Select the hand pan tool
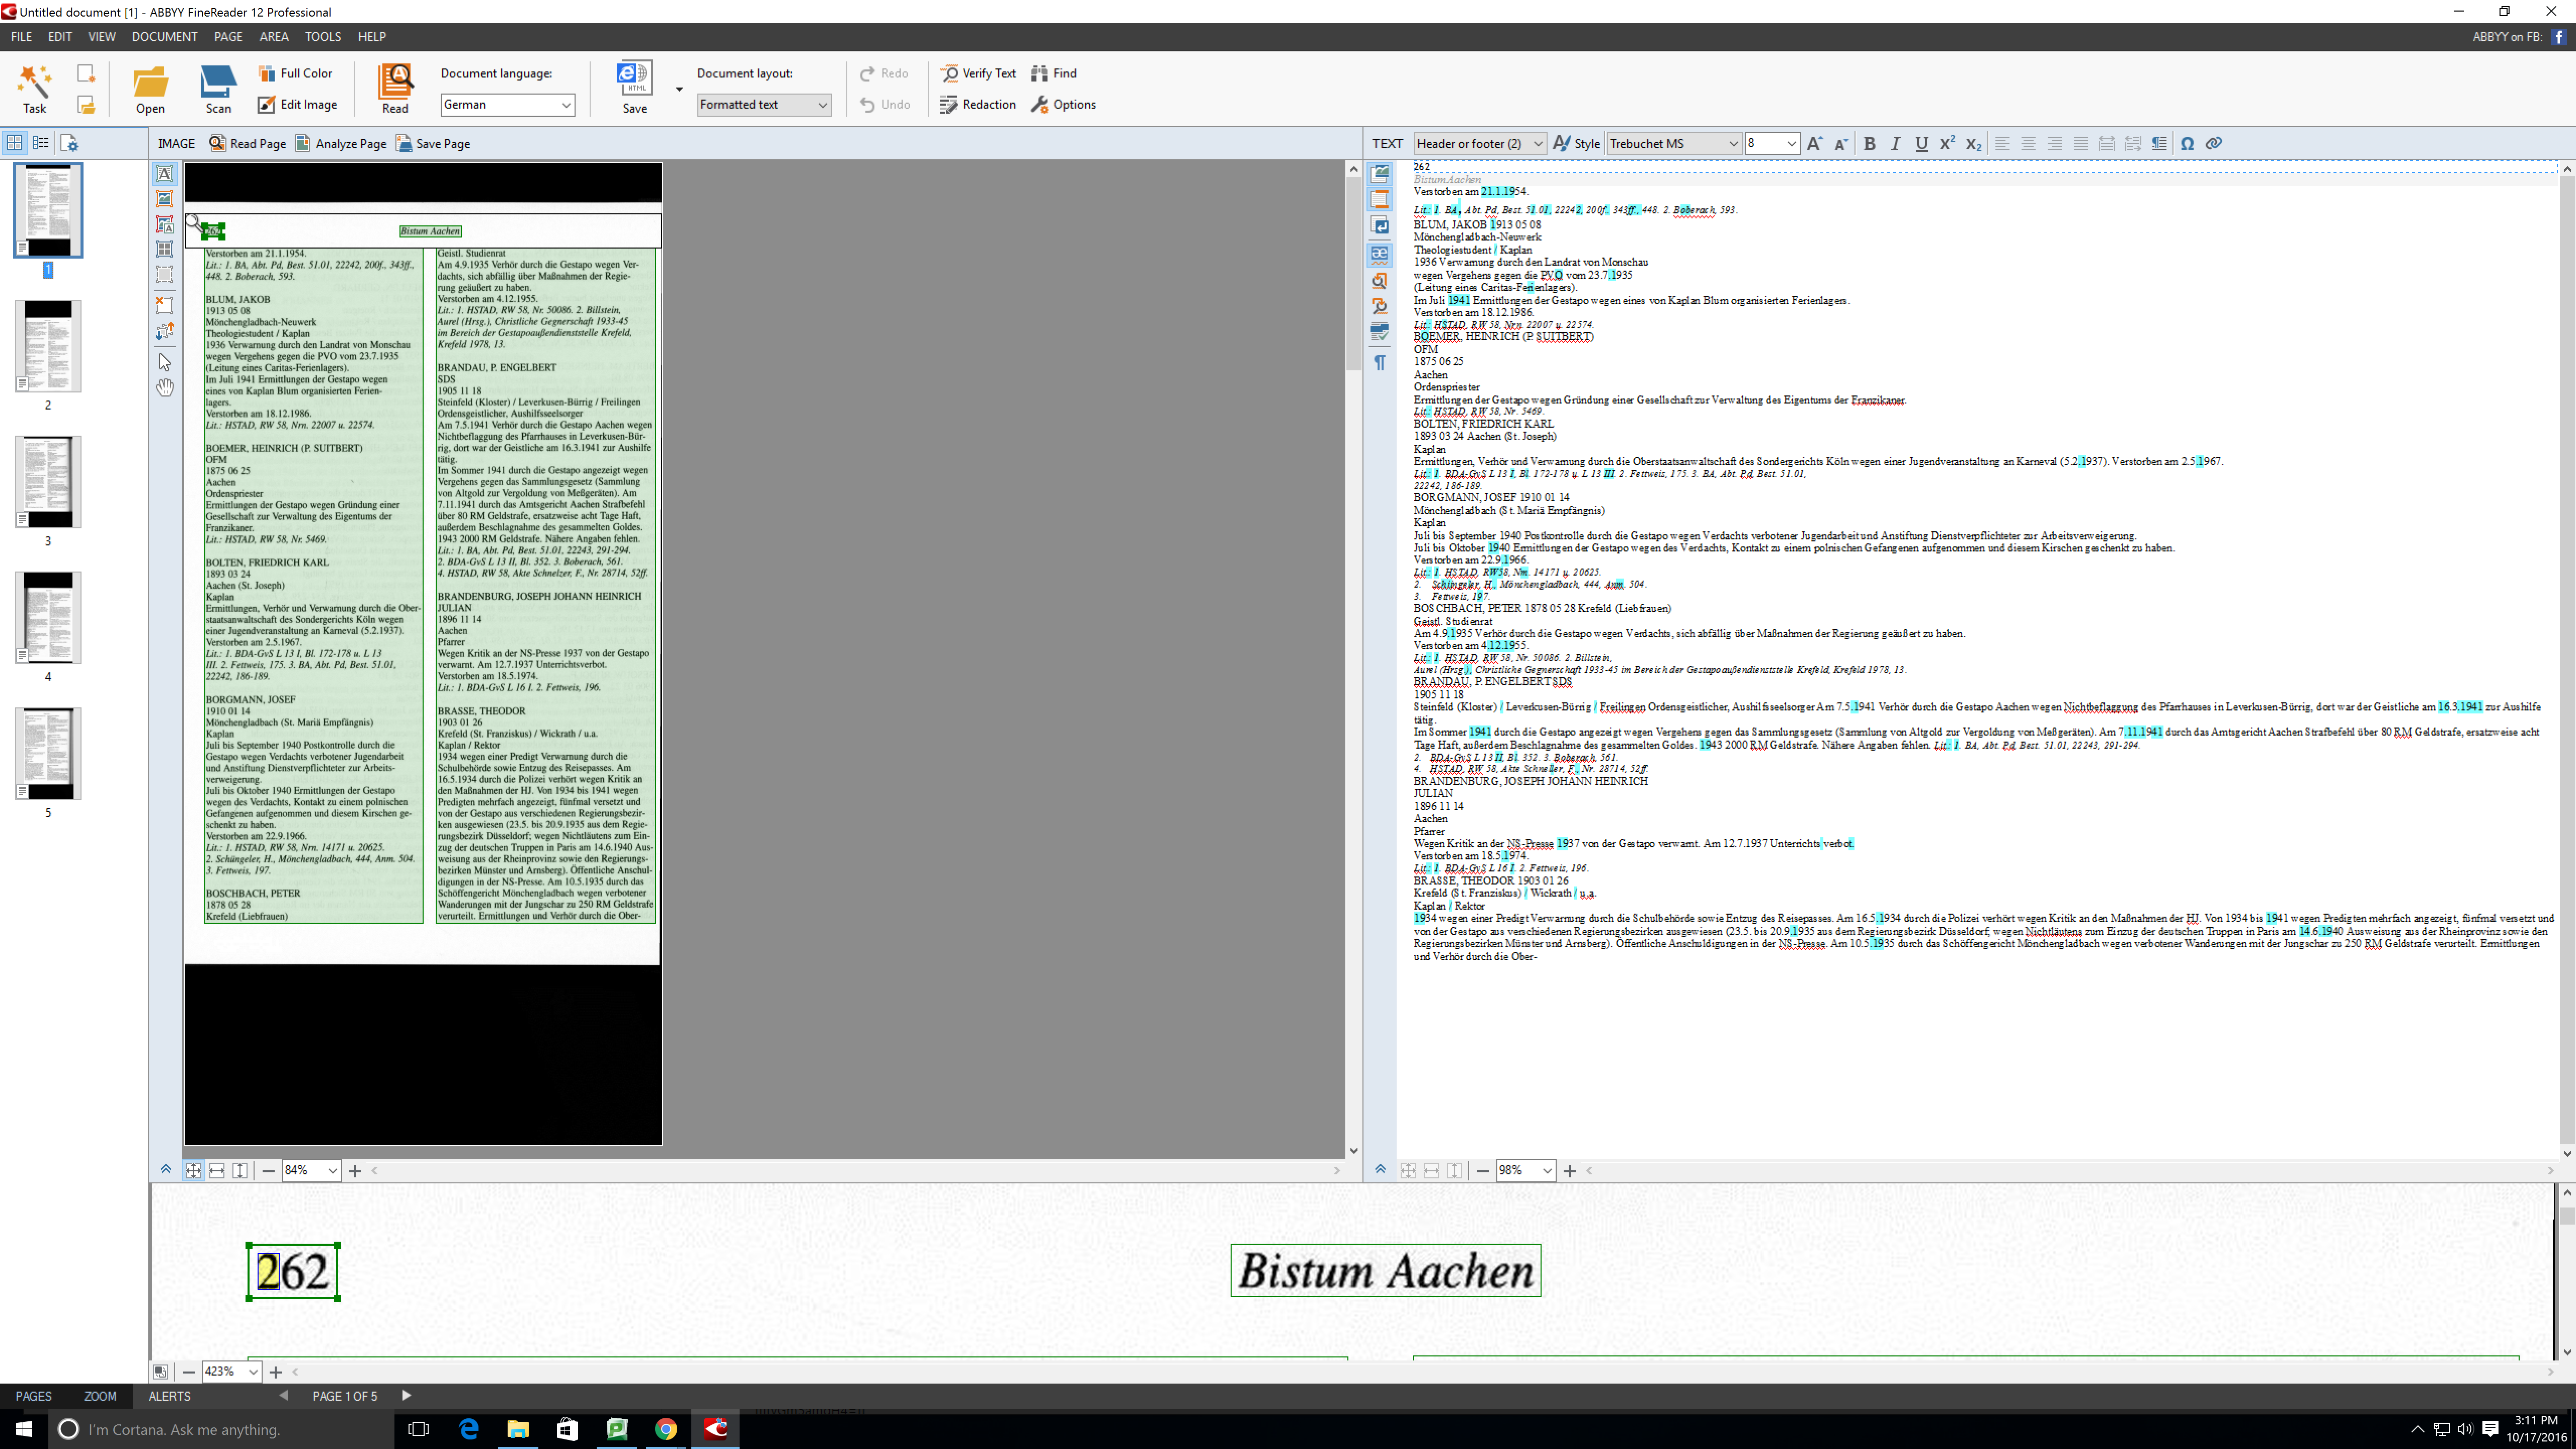Image resolution: width=2576 pixels, height=1449 pixels. click(x=165, y=387)
